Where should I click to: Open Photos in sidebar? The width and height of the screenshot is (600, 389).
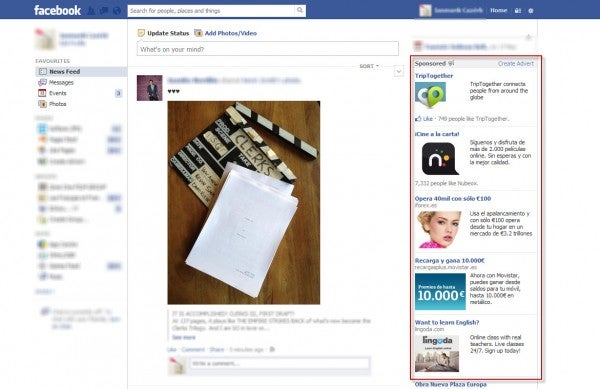(x=57, y=104)
